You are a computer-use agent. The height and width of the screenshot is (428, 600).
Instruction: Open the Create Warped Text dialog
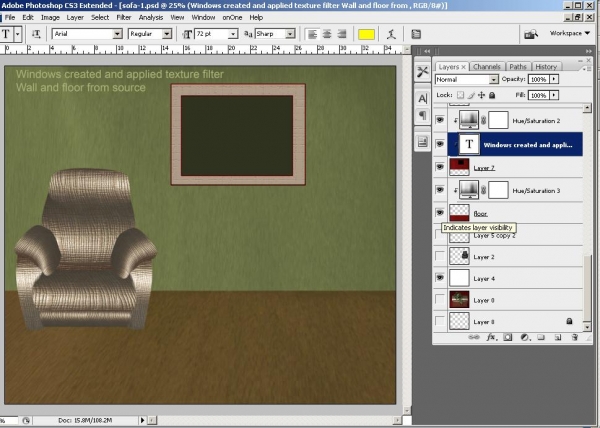pos(391,34)
